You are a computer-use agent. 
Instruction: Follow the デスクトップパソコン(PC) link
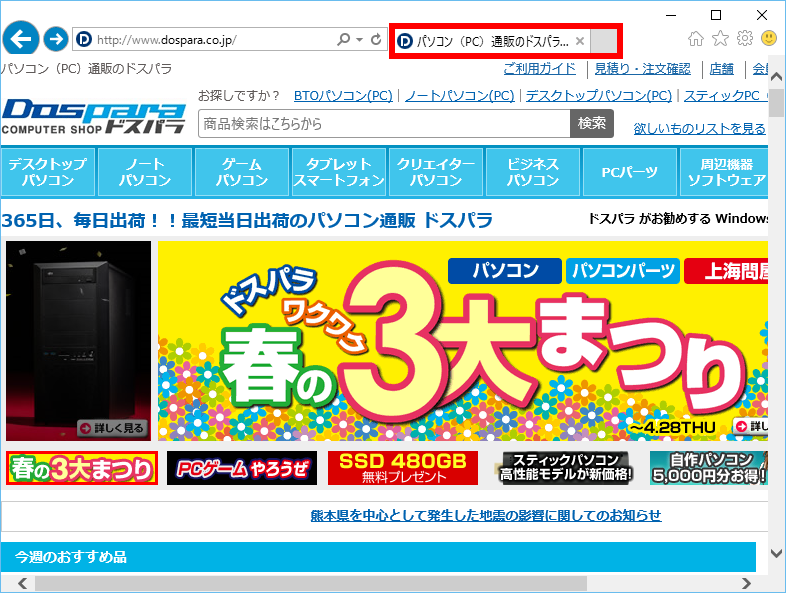pyautogui.click(x=599, y=96)
